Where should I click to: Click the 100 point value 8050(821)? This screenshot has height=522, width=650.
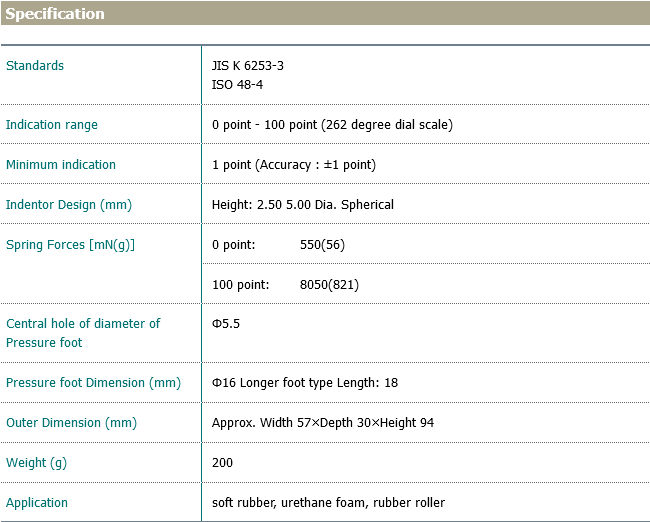pyautogui.click(x=329, y=285)
